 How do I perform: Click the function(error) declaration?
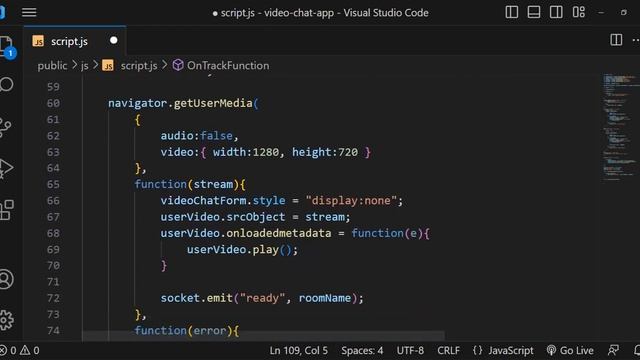(x=187, y=331)
